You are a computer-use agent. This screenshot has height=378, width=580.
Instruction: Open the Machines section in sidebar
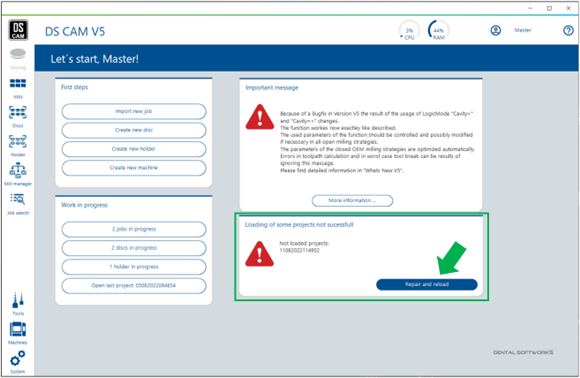point(18,333)
